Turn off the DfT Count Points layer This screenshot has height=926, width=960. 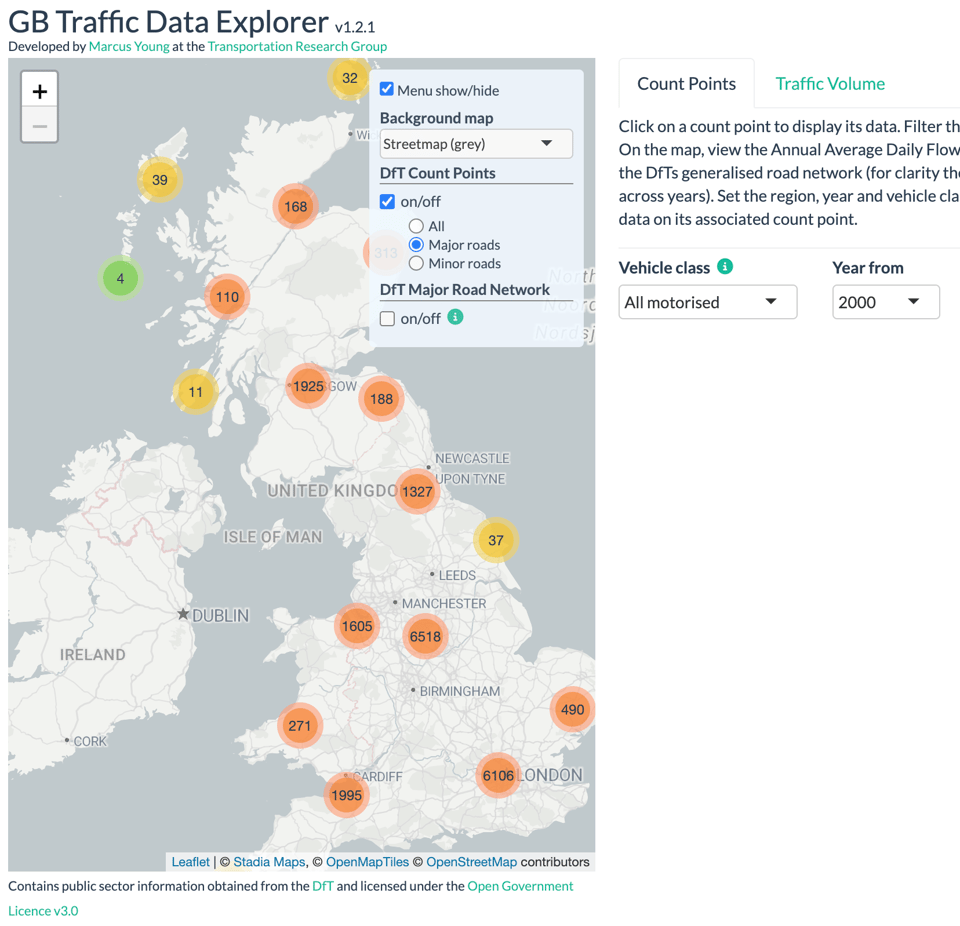click(387, 201)
